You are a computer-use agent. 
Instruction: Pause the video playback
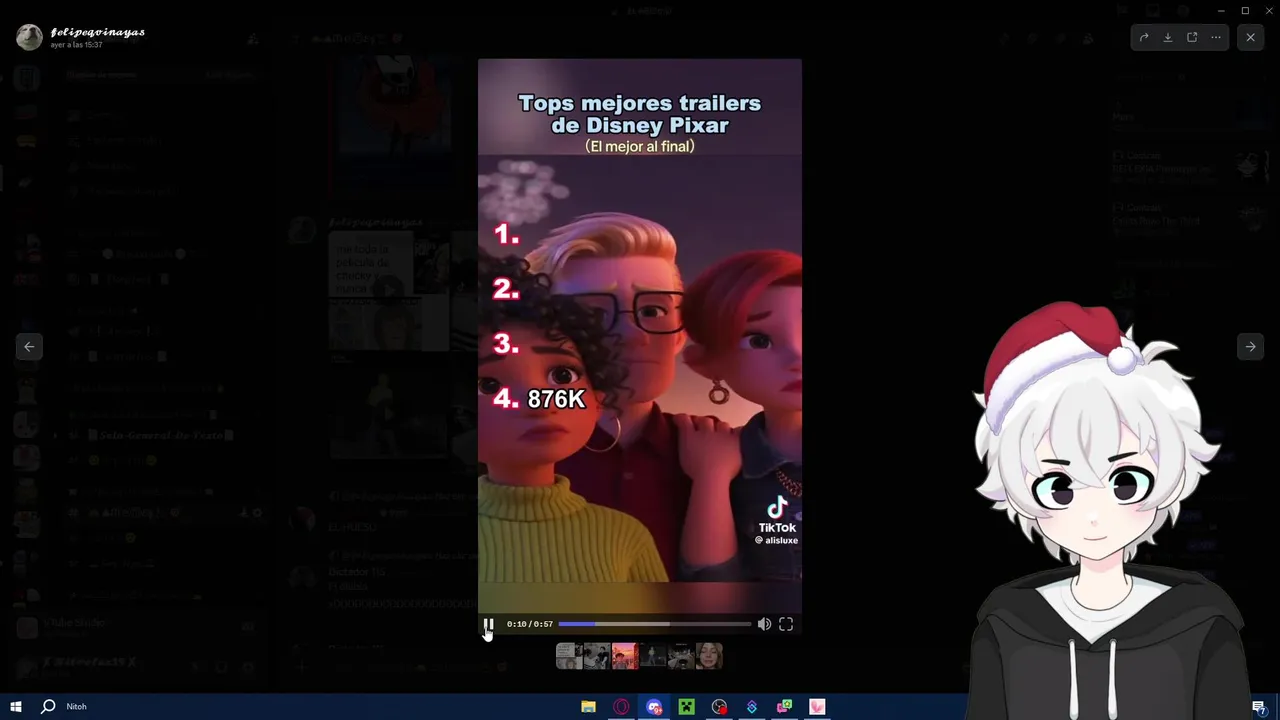pyautogui.click(x=488, y=624)
